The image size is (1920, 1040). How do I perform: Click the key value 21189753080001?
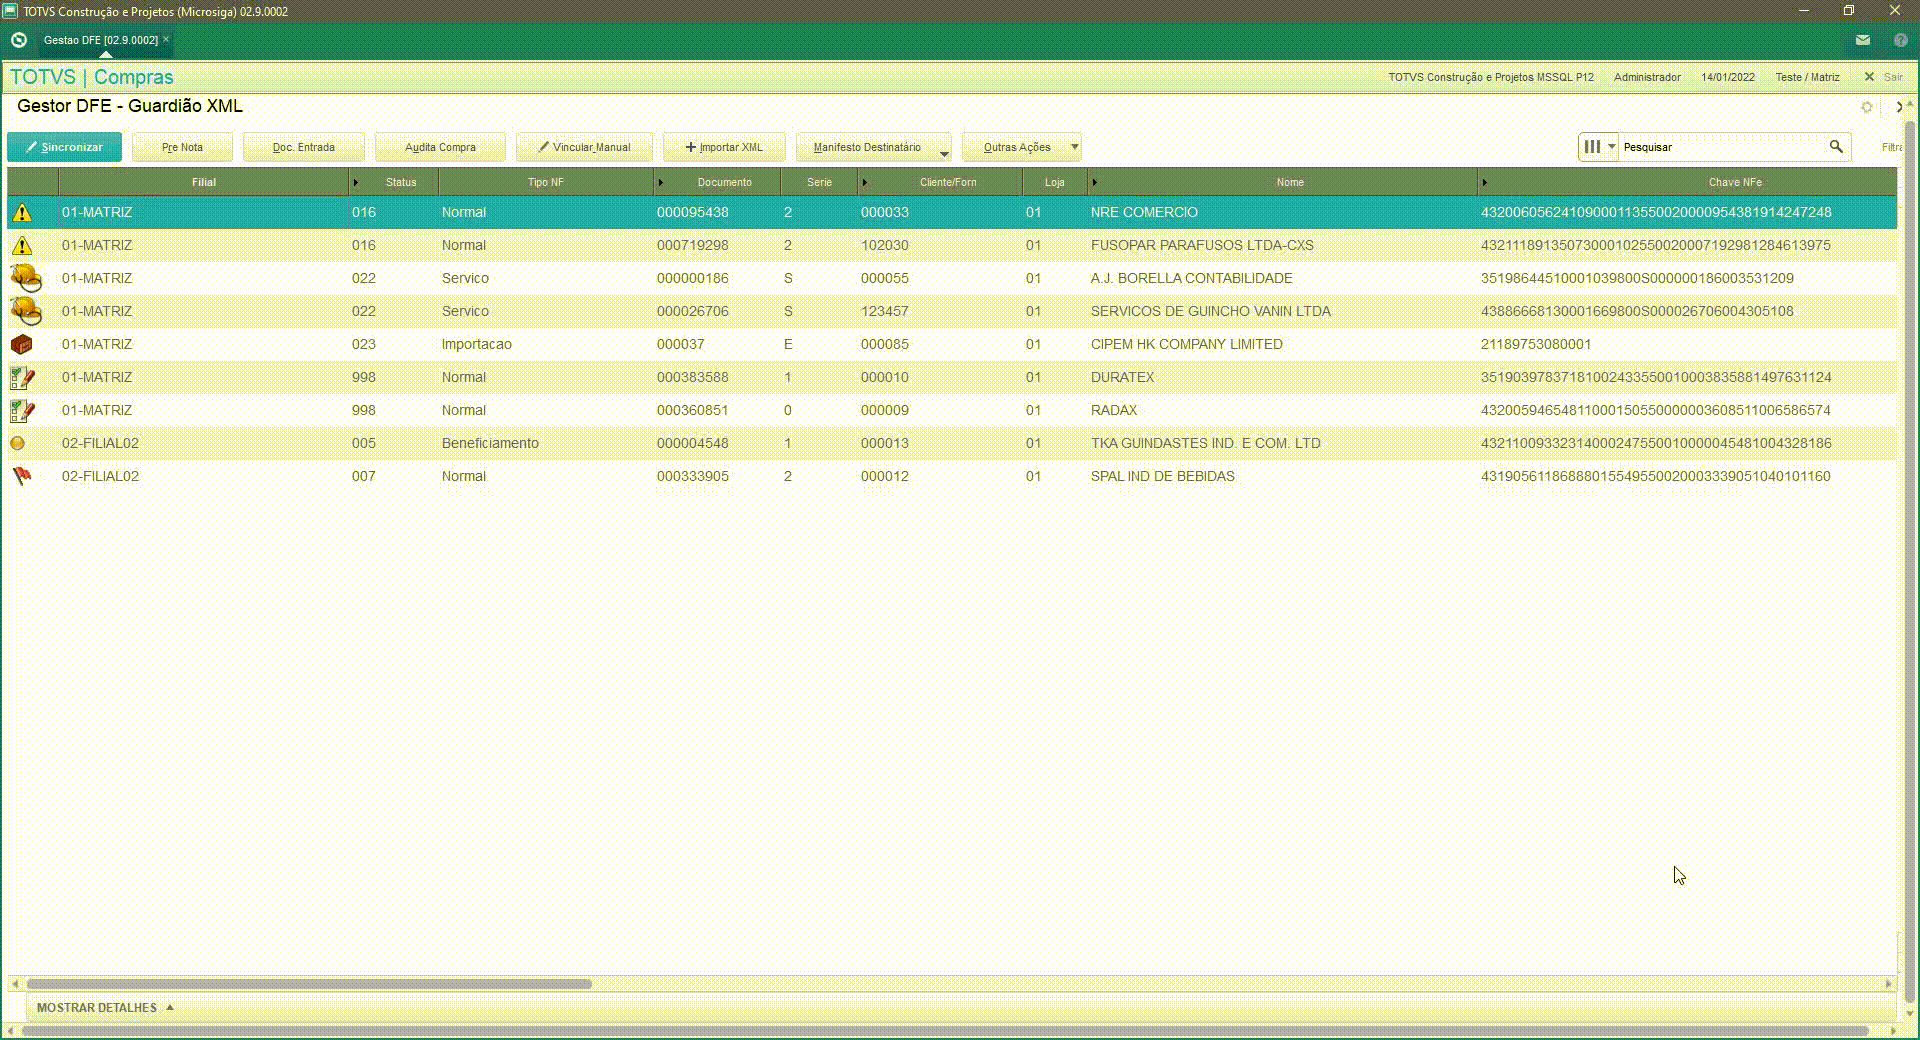pyautogui.click(x=1536, y=344)
